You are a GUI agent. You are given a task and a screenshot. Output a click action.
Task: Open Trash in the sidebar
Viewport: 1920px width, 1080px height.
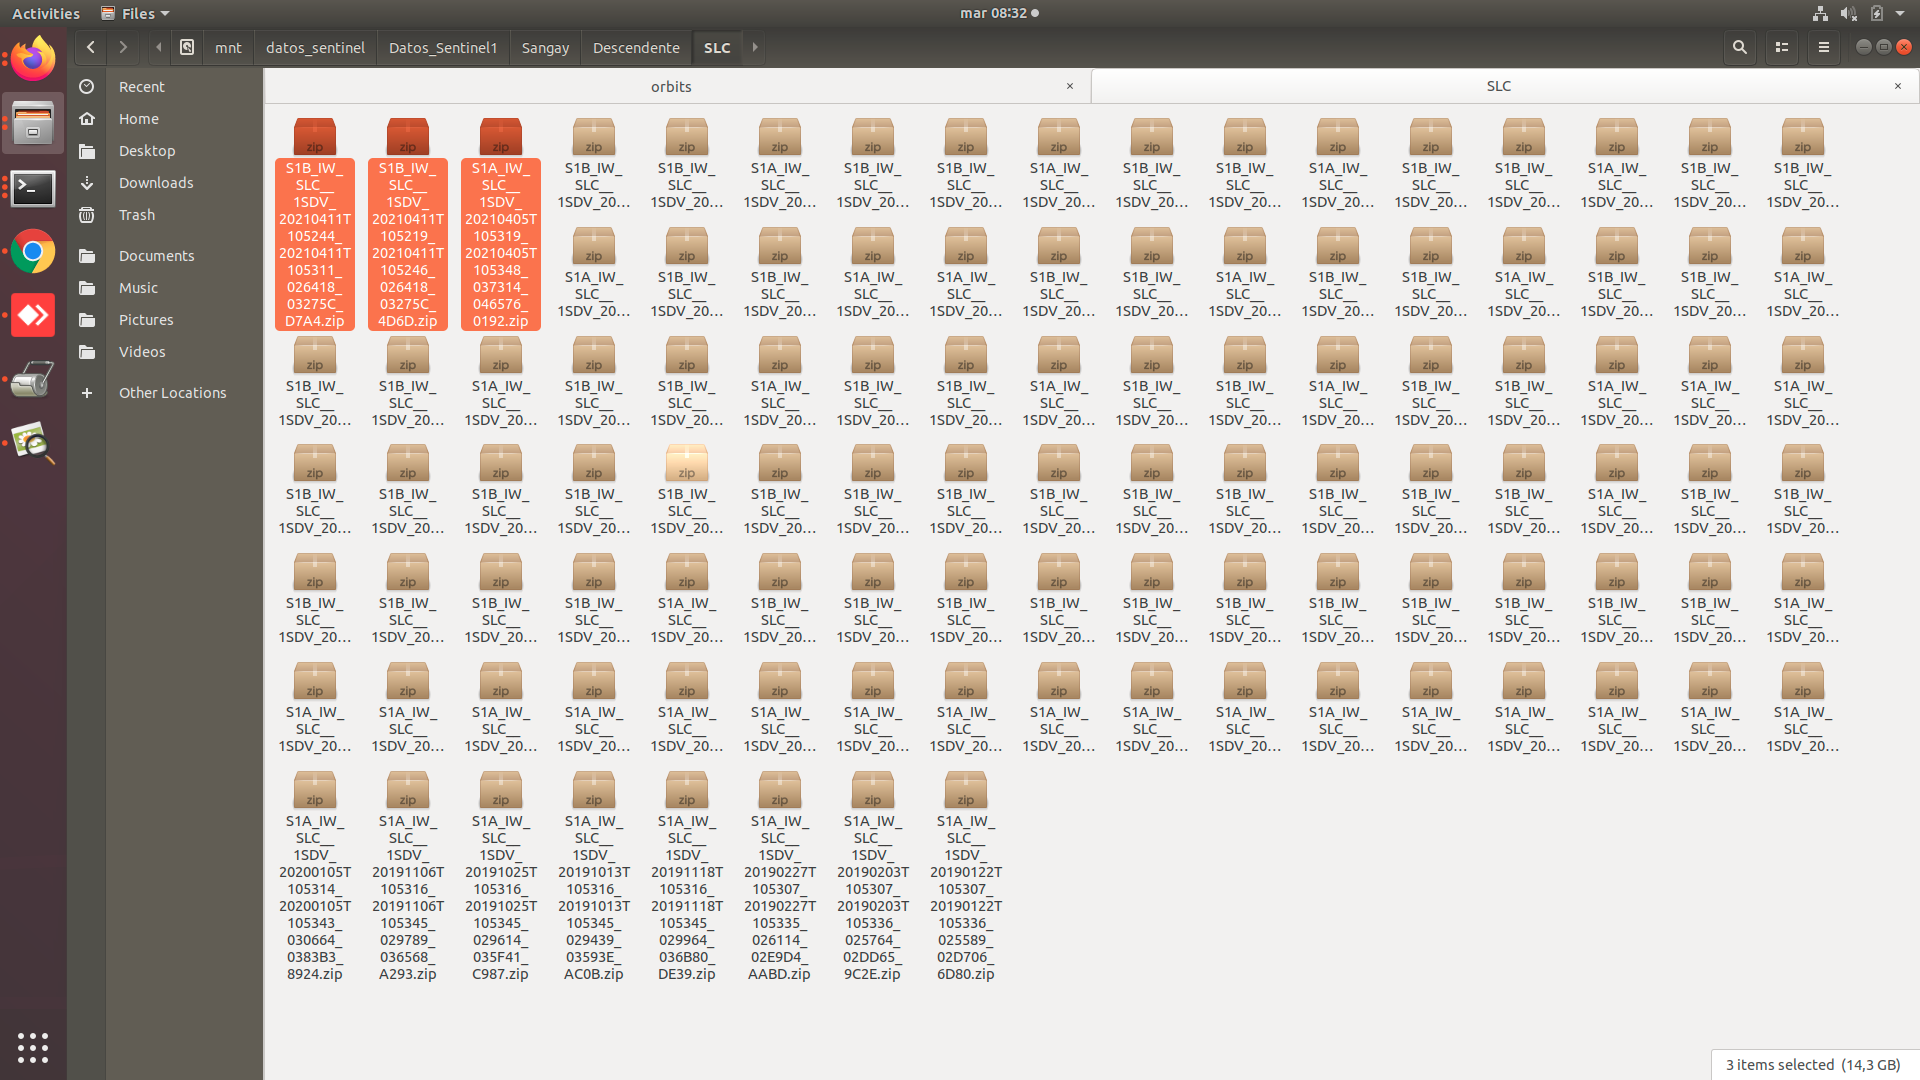tap(137, 215)
